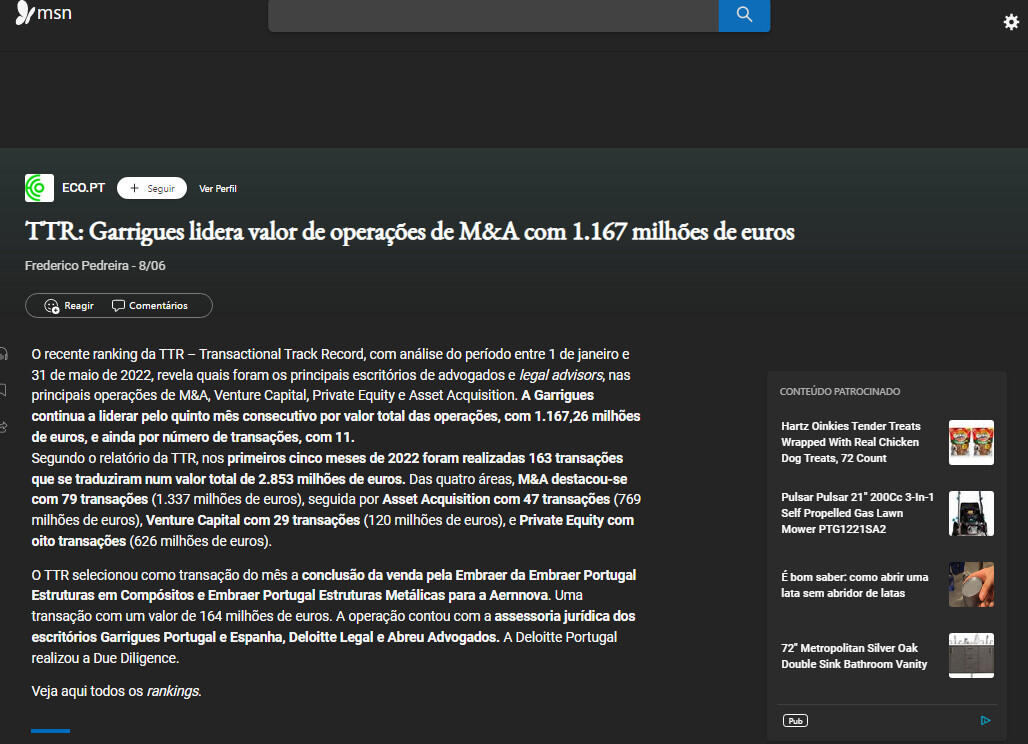The height and width of the screenshot is (744, 1028).
Task: Click the headphones listen icon in sidebar
Action: (x=4, y=353)
